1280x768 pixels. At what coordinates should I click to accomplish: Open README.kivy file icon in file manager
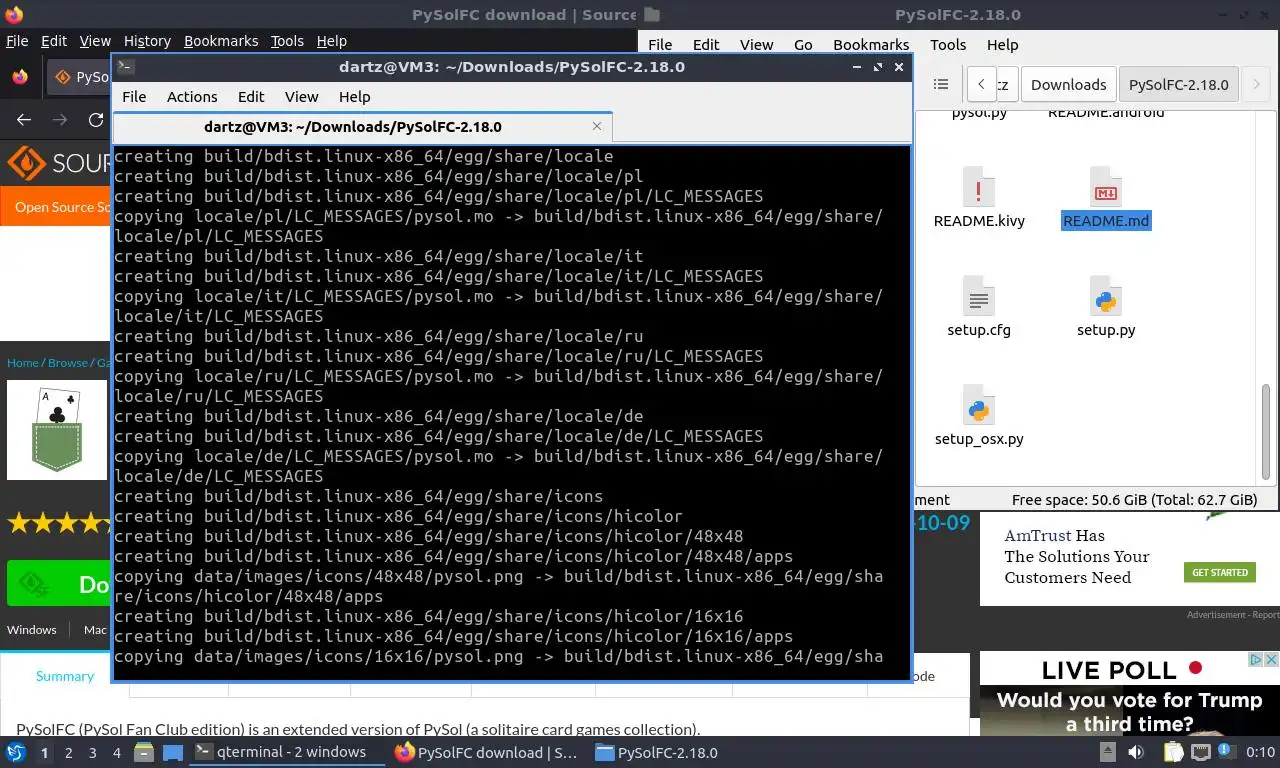tap(978, 188)
